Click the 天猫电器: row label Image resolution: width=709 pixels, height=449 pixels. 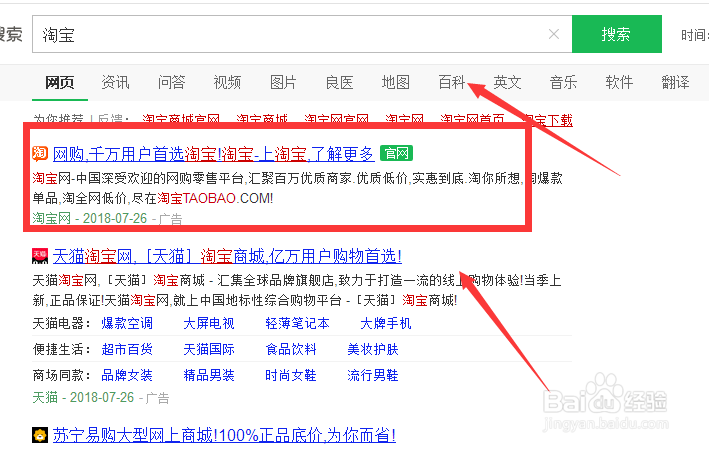point(62,323)
